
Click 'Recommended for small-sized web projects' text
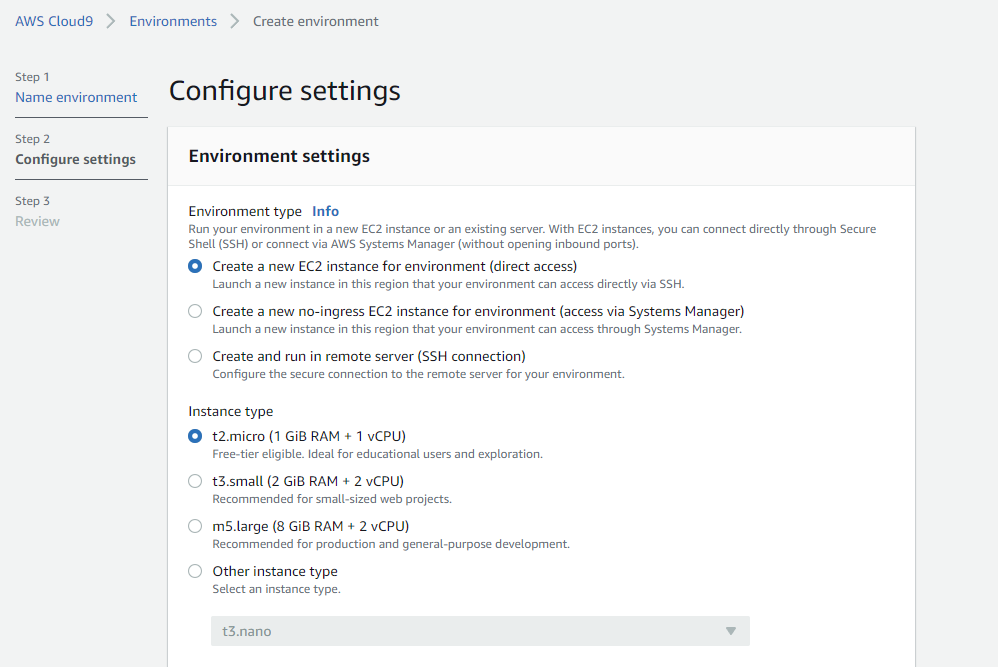[x=332, y=499]
